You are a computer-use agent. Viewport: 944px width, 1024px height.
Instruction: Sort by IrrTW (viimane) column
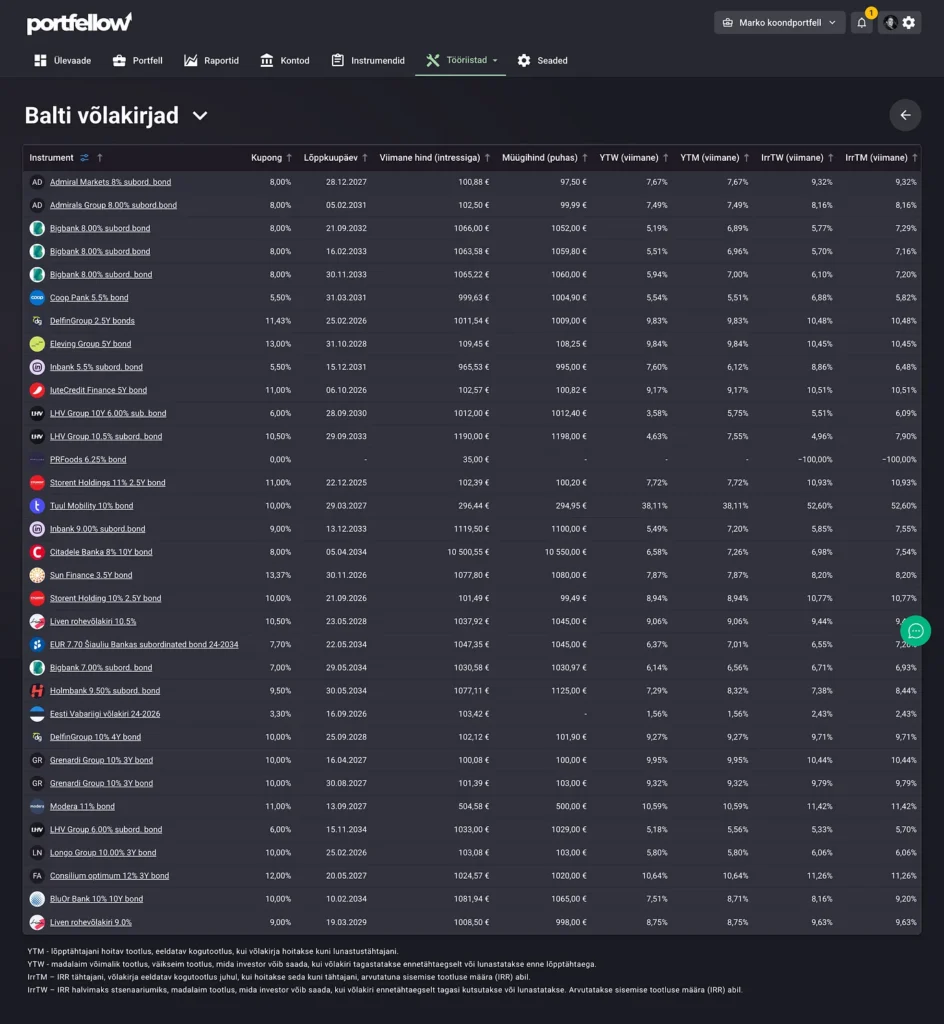797,157
